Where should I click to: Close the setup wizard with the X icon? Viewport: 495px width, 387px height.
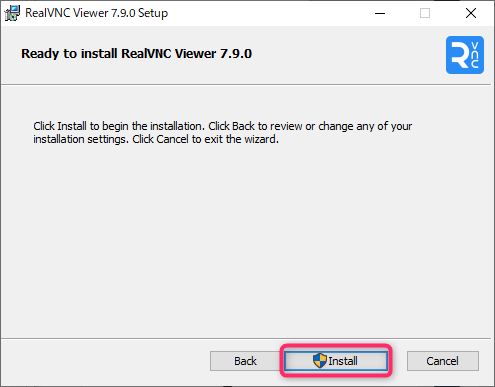click(x=471, y=13)
